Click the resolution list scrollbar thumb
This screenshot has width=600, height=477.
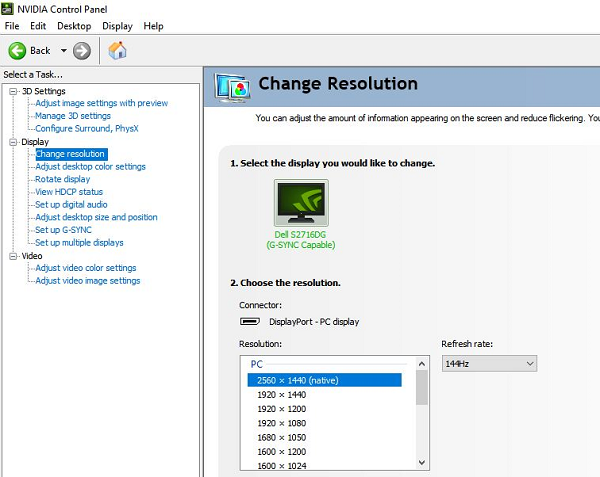tap(422, 387)
